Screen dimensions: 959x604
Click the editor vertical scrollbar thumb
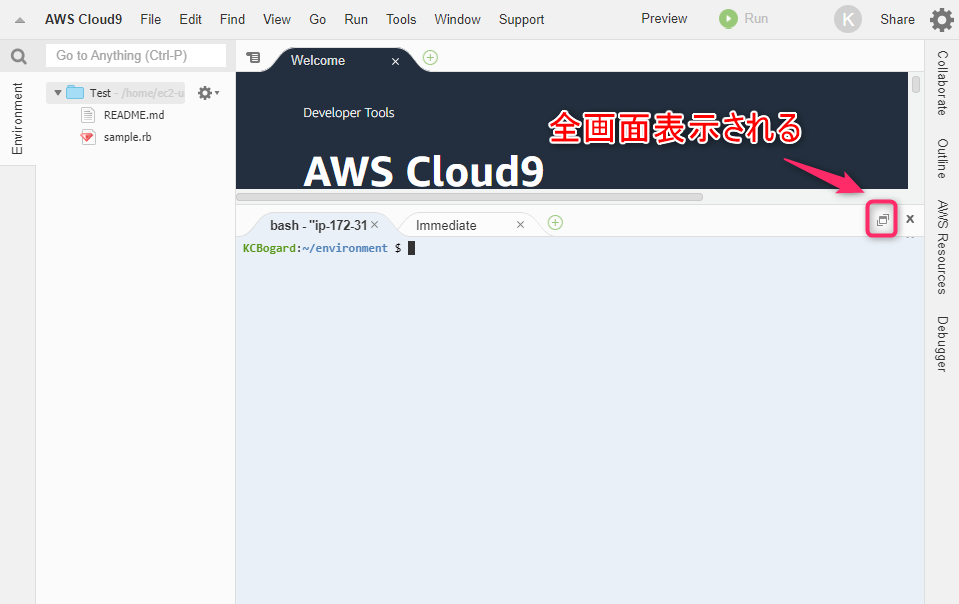coord(916,84)
